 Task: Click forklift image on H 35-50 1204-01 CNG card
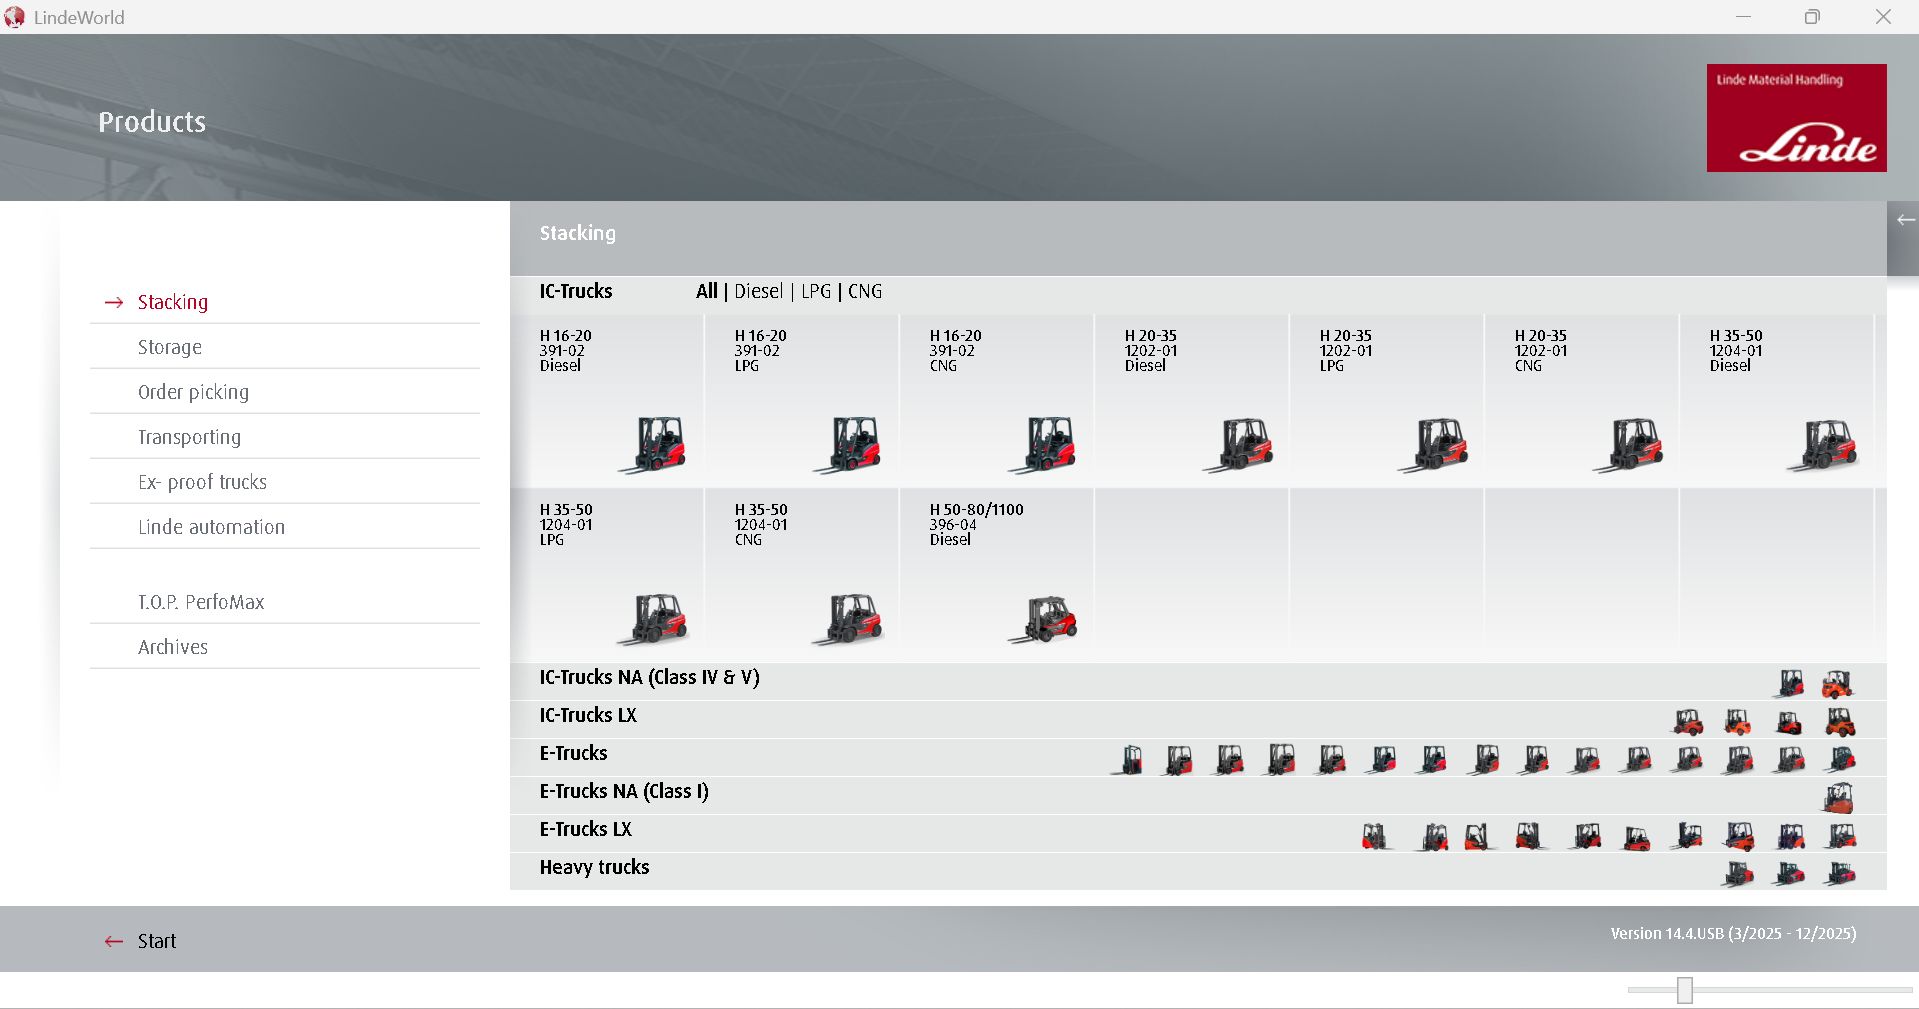[x=849, y=618]
